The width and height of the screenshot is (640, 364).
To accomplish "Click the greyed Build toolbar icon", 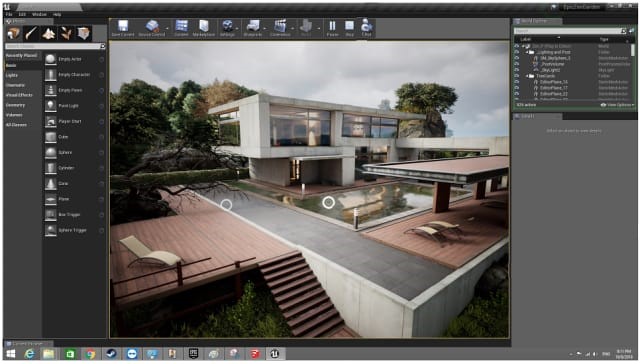I will point(306,28).
